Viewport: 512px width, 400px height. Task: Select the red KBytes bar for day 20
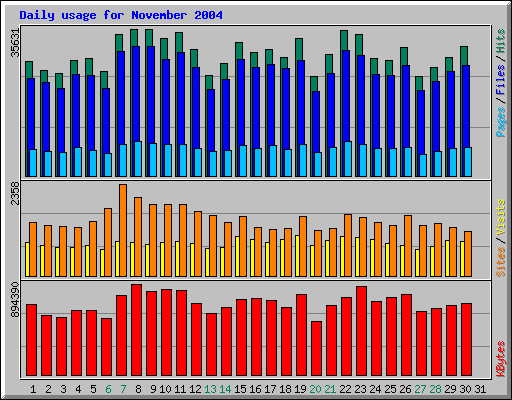click(x=317, y=349)
